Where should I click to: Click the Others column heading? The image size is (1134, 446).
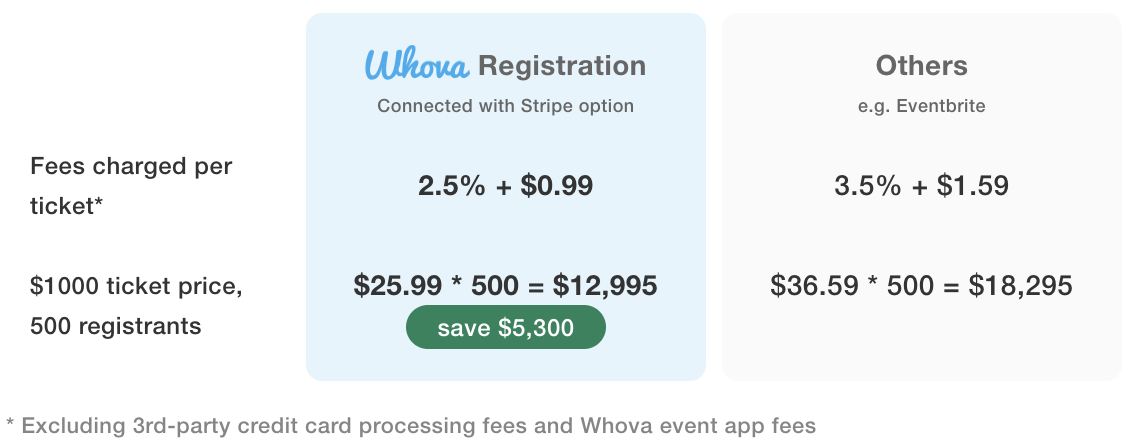[921, 66]
